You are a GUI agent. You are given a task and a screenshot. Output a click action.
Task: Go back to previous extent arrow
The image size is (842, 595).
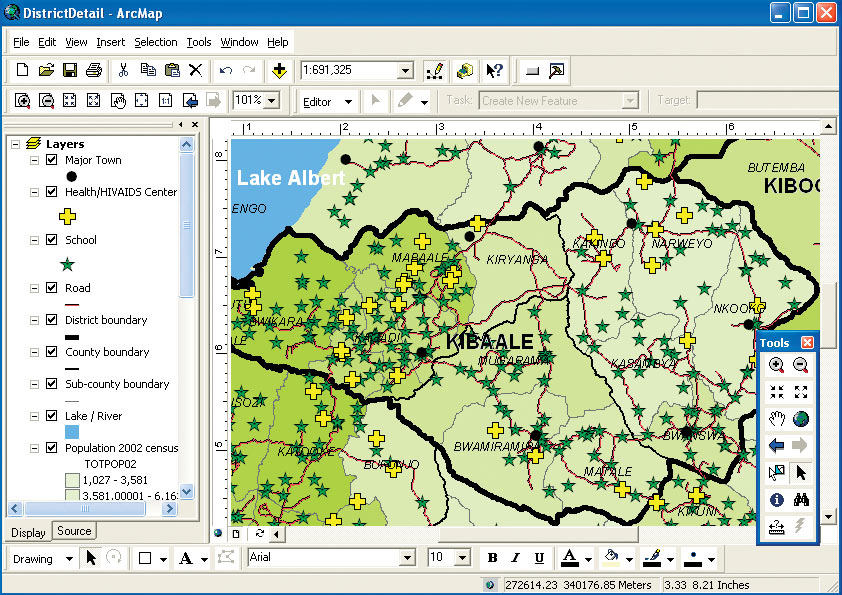pos(777,446)
